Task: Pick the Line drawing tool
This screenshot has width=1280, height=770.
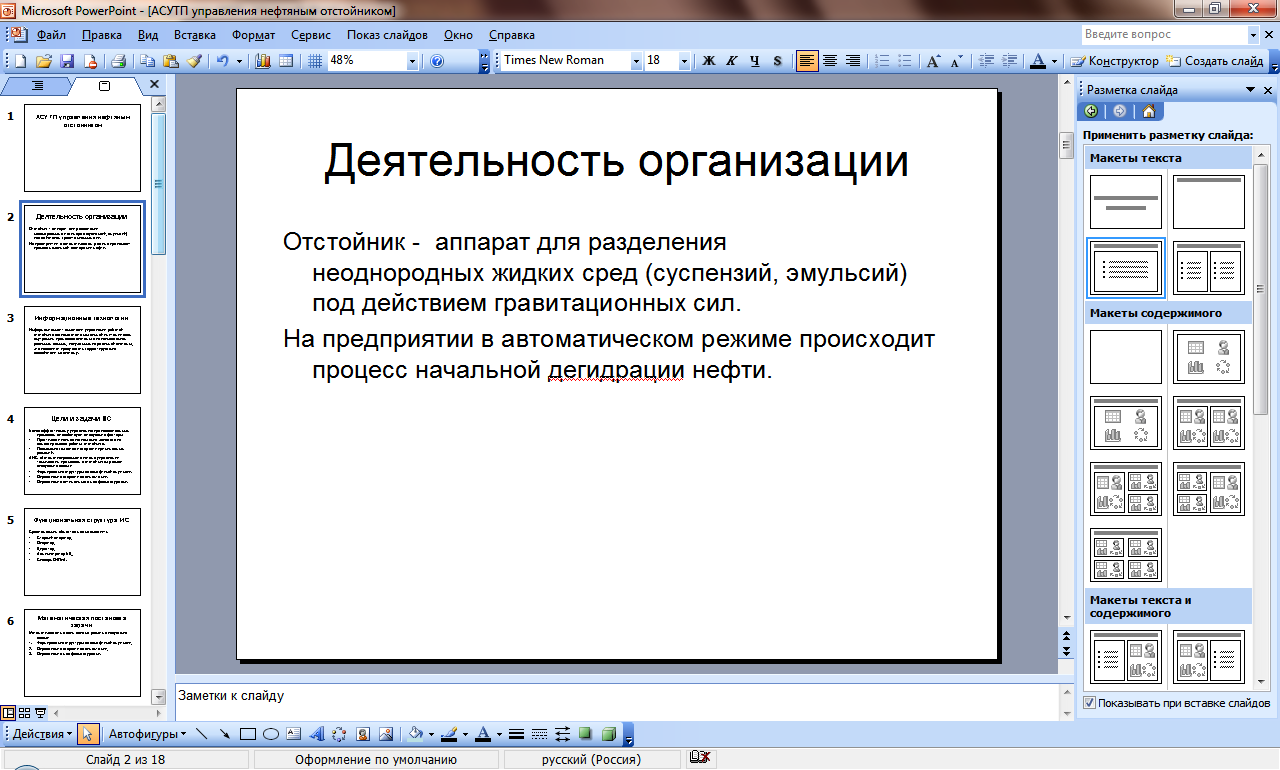Action: (202, 734)
